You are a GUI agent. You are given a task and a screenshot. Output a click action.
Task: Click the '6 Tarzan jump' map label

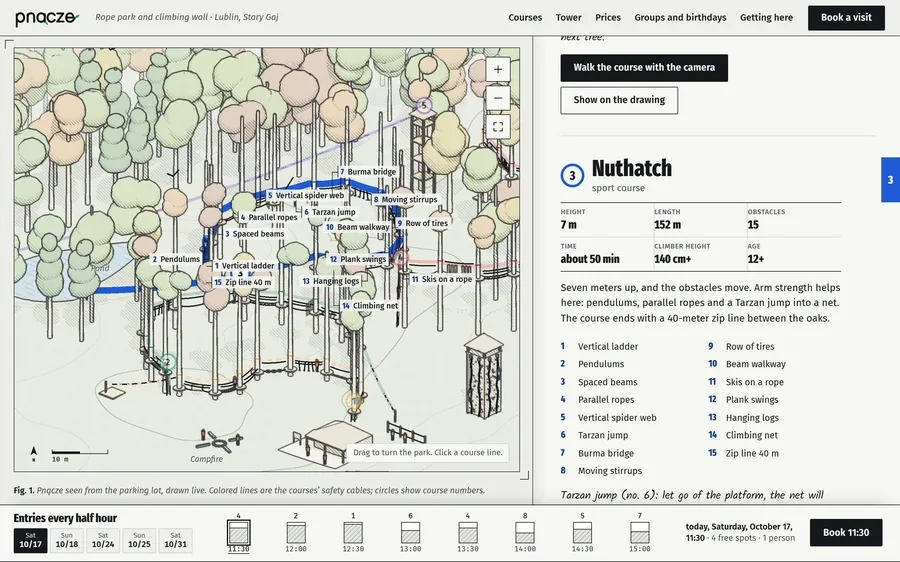click(330, 212)
